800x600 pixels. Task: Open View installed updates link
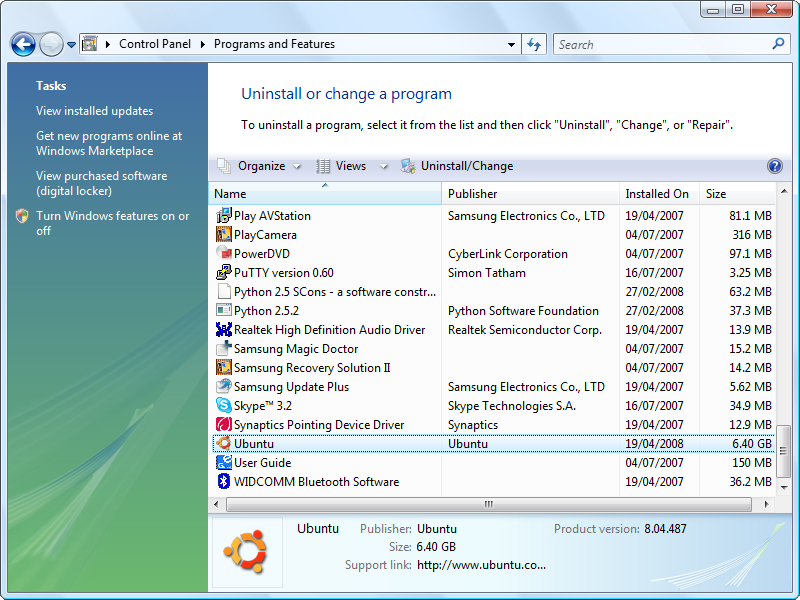95,111
